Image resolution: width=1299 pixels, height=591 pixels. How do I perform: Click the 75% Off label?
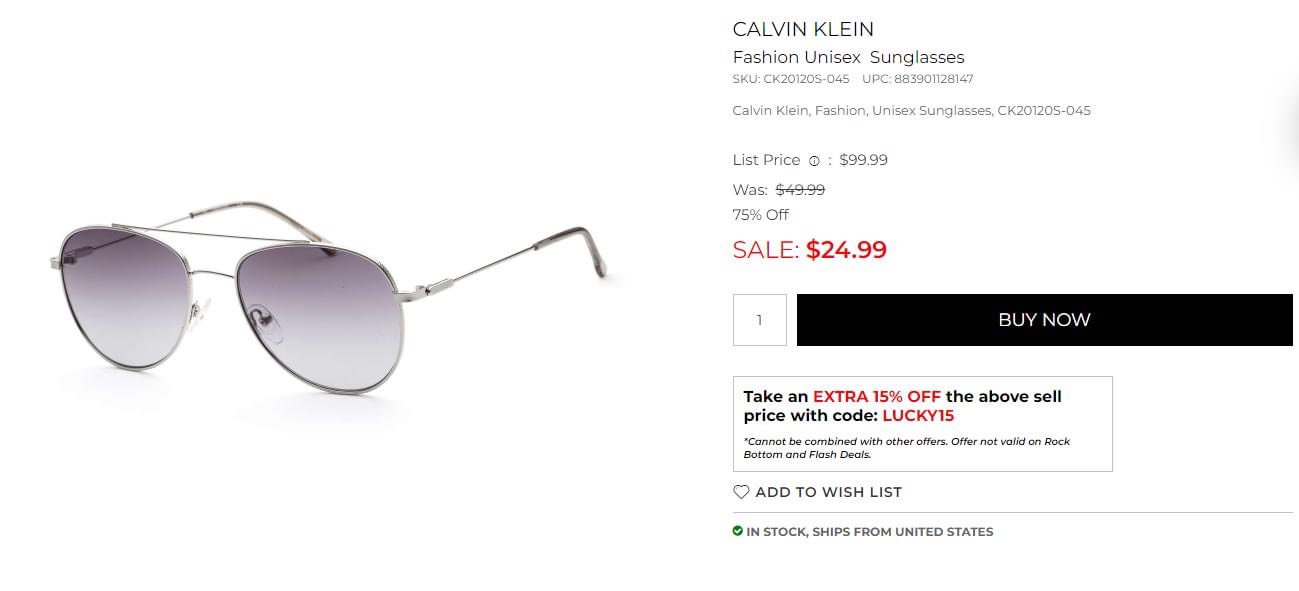[x=761, y=215]
